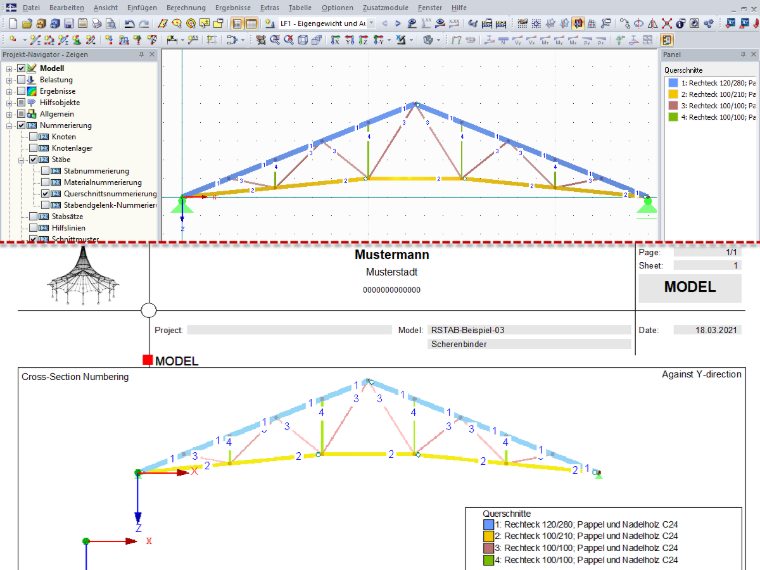
Task: Collapse the Stäbe tree node
Action: pyautogui.click(x=21, y=159)
